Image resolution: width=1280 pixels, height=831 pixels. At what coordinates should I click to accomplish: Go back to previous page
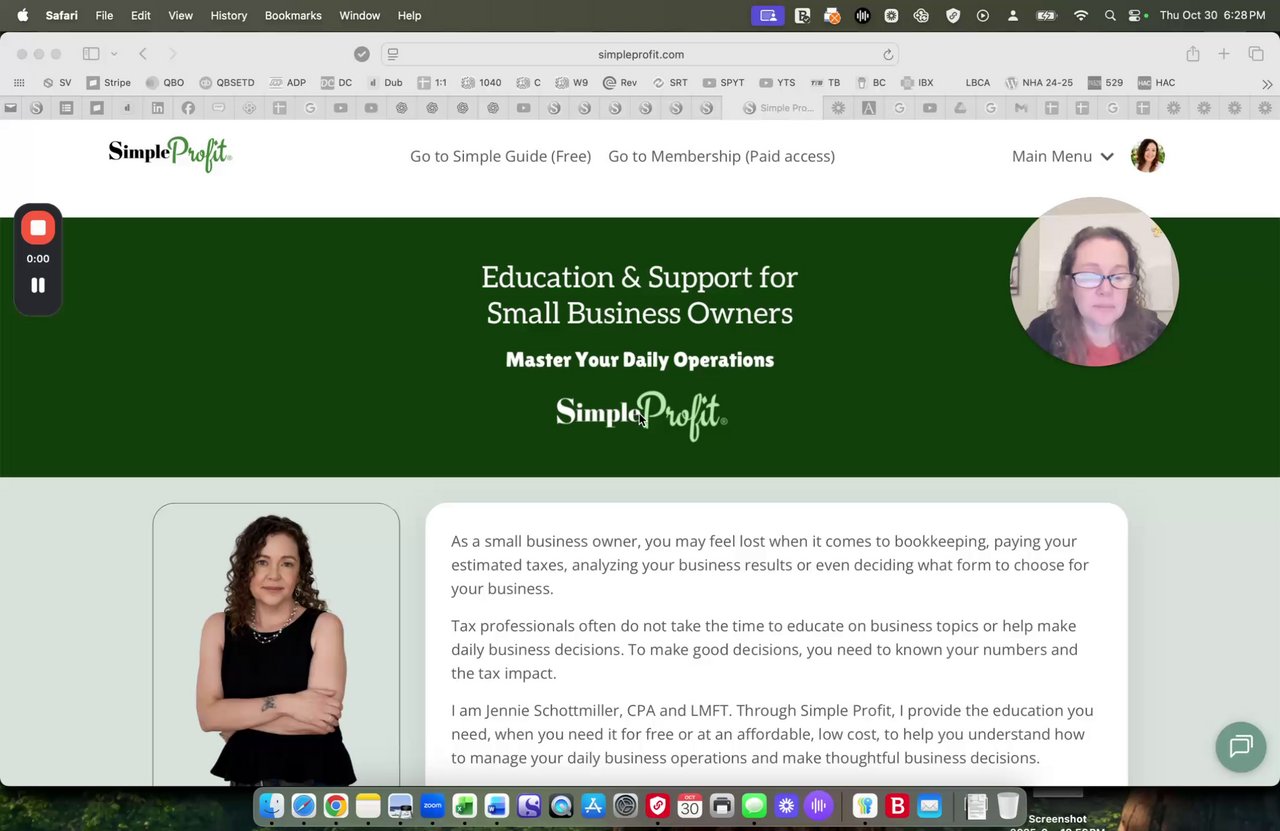143,54
